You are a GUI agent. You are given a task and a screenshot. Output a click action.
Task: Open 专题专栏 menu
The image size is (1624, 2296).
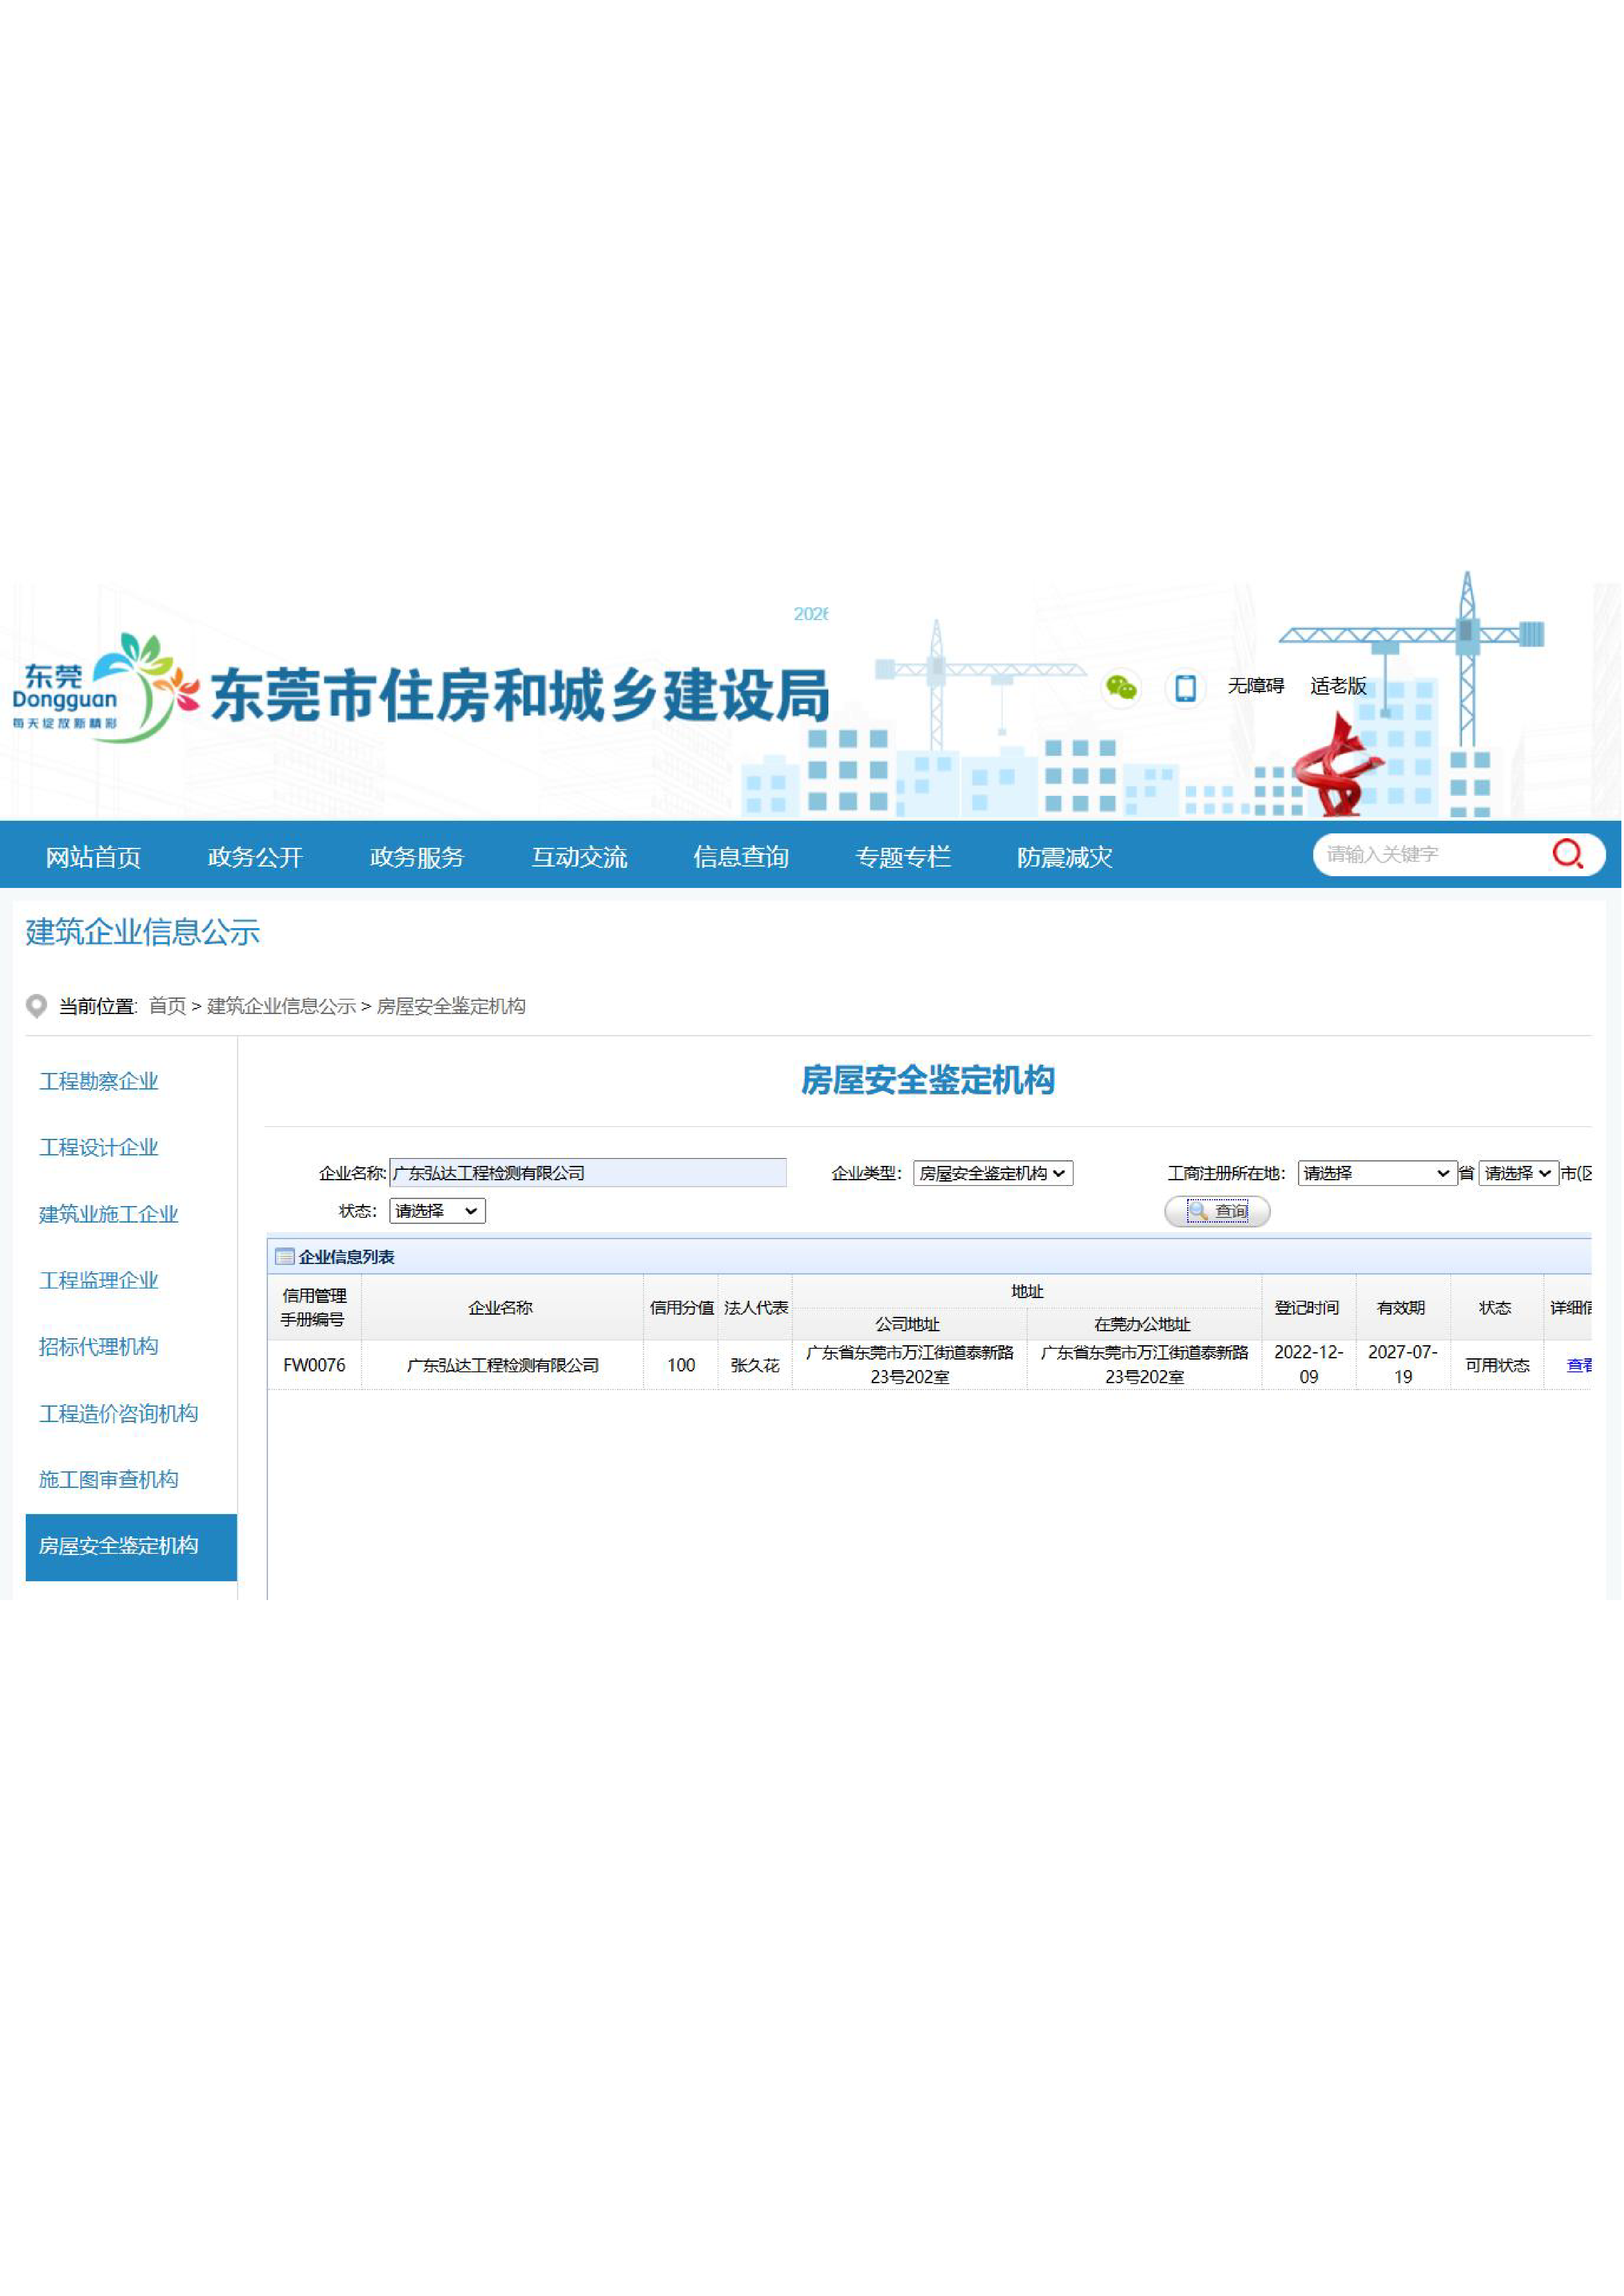click(x=903, y=857)
